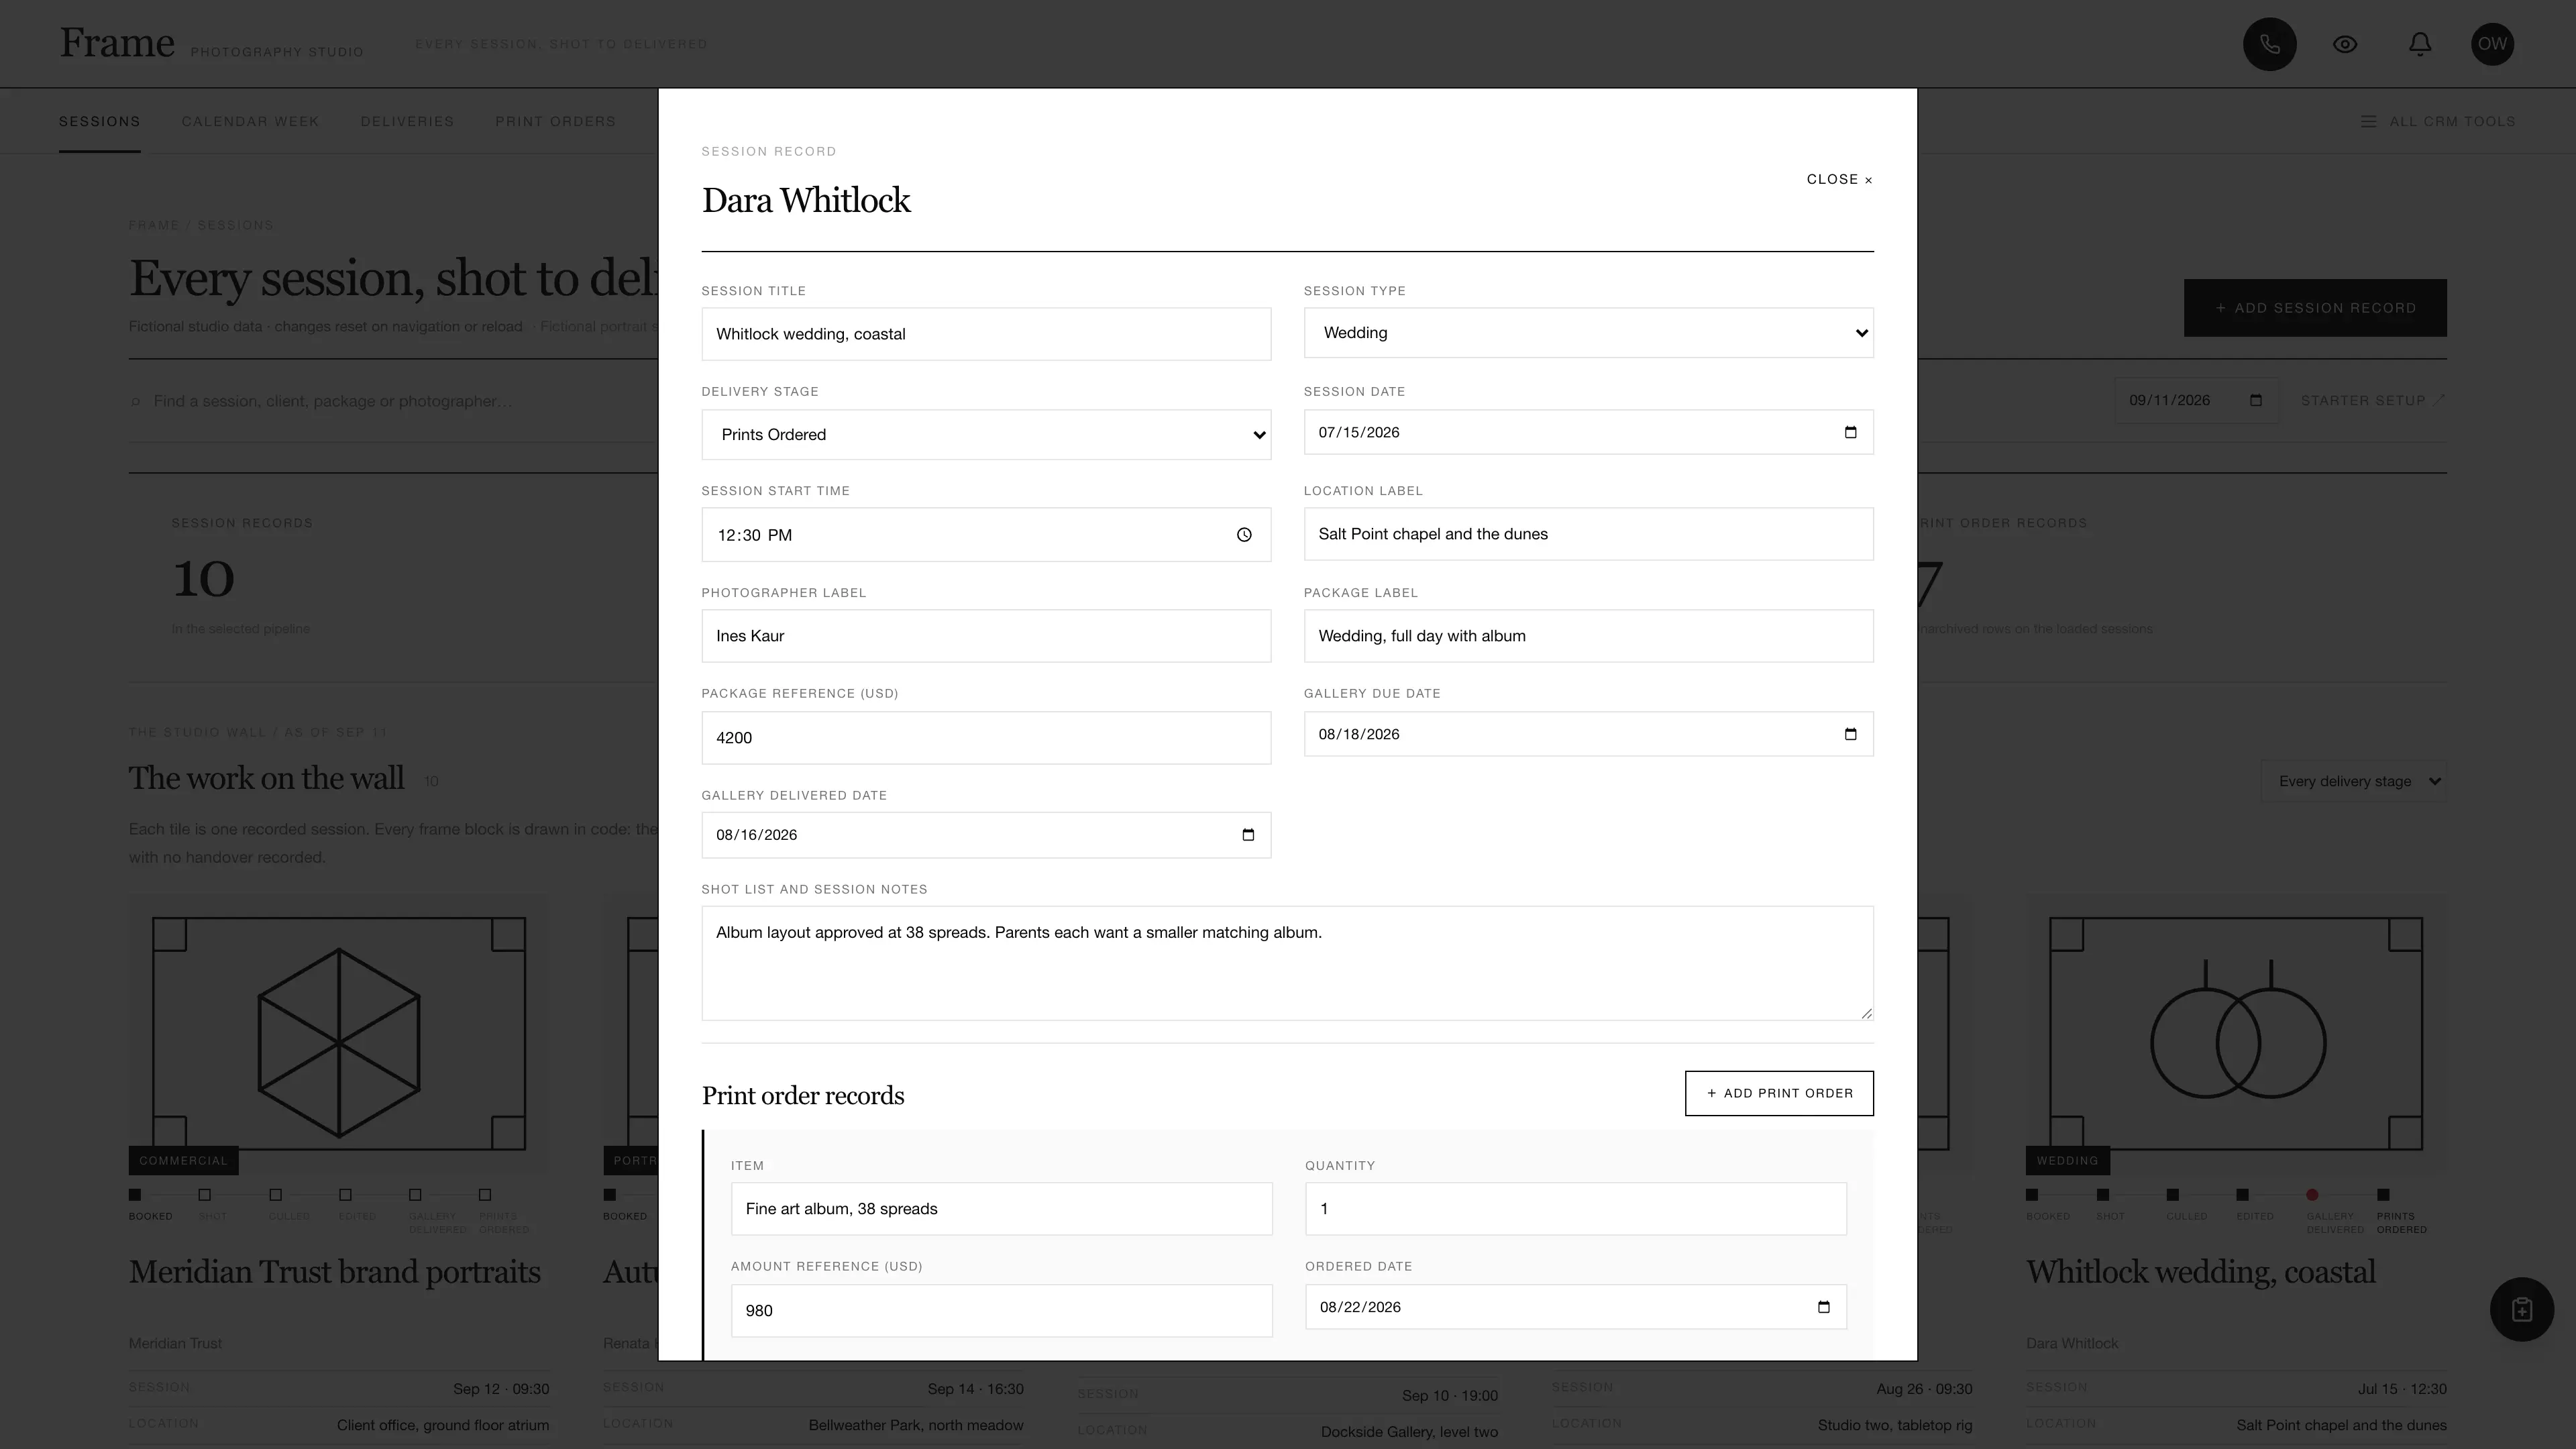Open clock picker for Session Start Time
The image size is (2576, 1449).
(x=1244, y=535)
